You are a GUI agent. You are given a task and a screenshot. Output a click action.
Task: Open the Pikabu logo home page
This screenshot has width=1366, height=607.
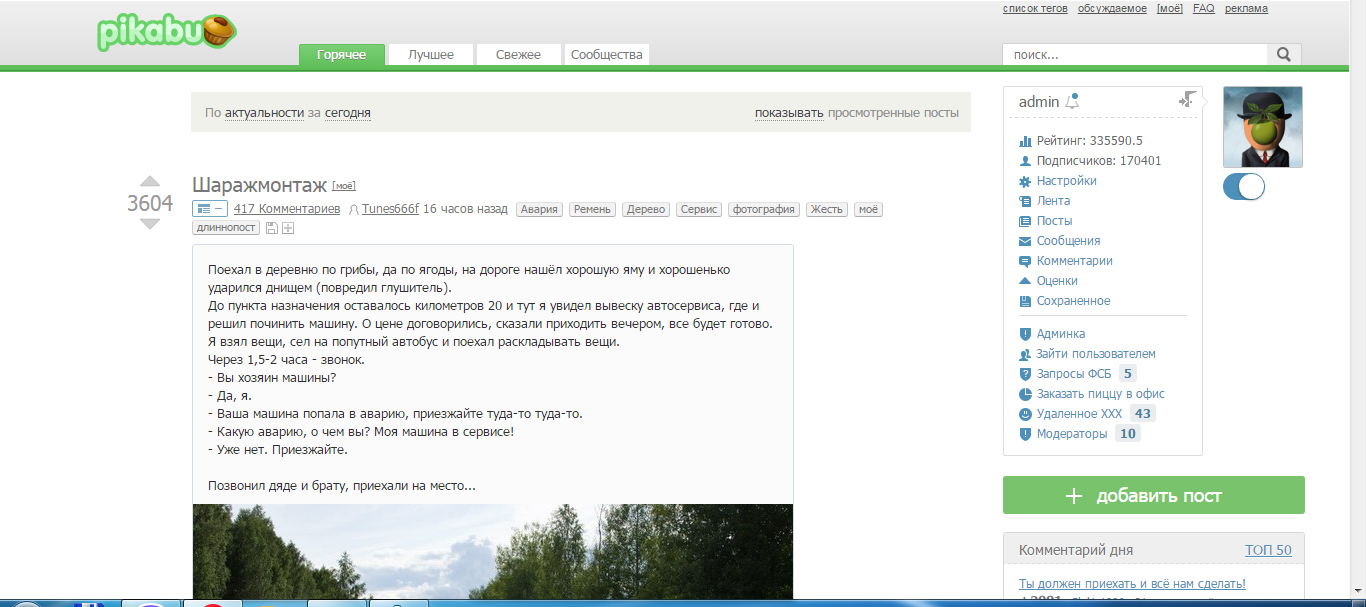pos(167,33)
